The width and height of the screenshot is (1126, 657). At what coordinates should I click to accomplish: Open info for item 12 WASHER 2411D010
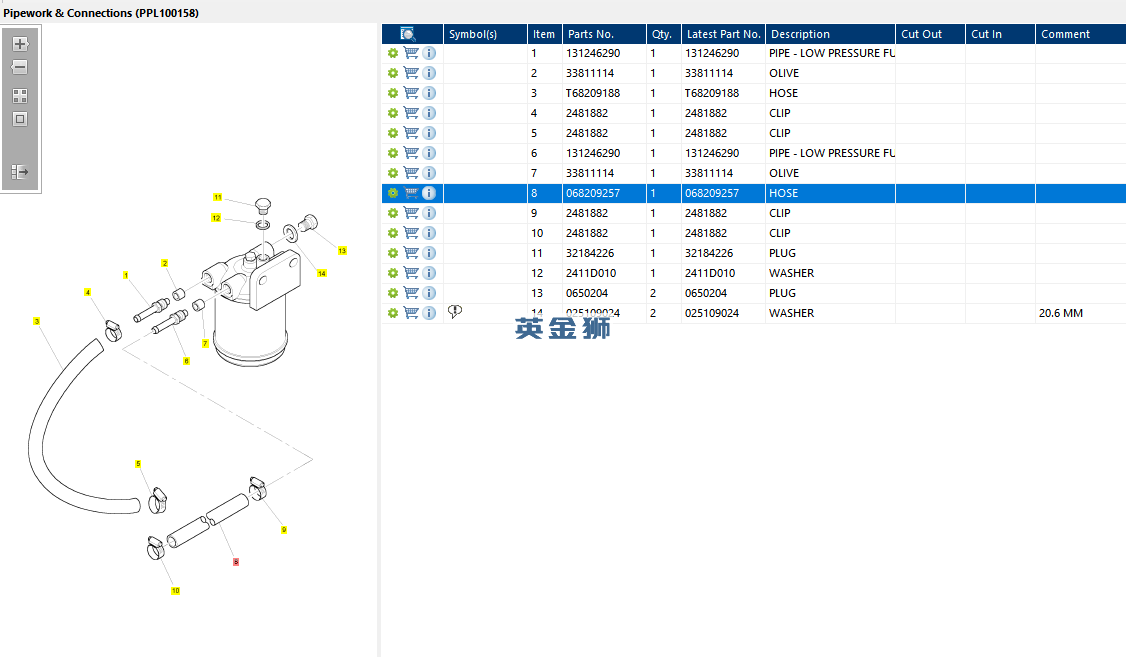pos(429,273)
